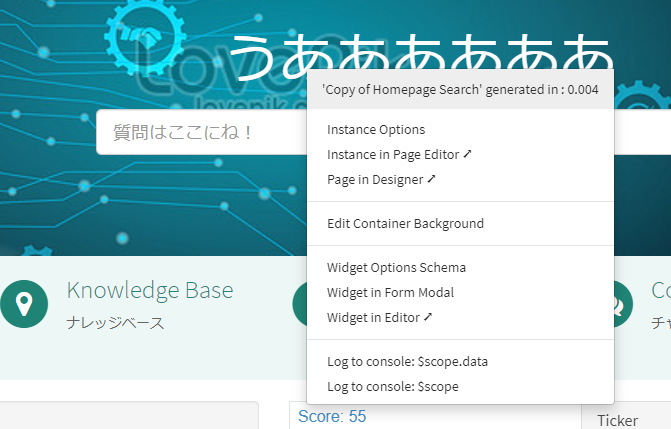The height and width of the screenshot is (429, 671).
Task: Click the gear logo icon in banner
Action: click(x=145, y=38)
